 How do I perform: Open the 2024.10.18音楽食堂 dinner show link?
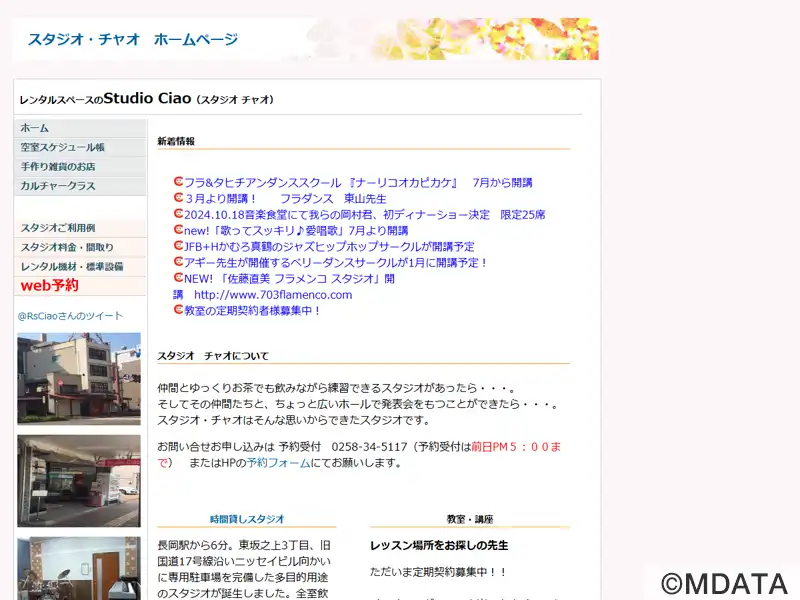pos(364,214)
